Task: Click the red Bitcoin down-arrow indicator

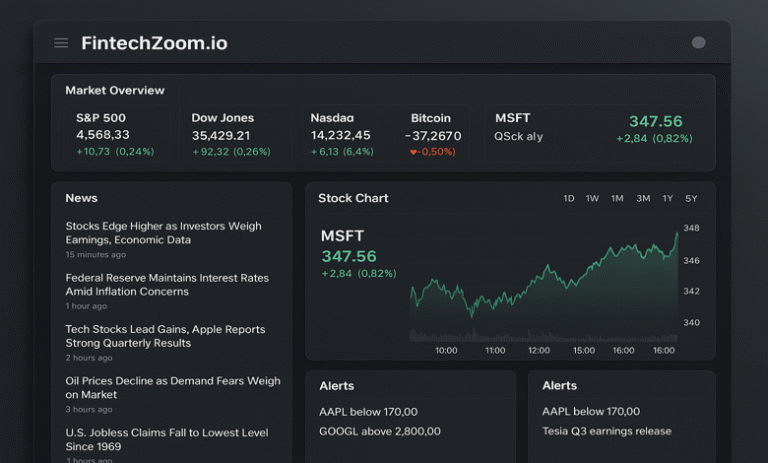Action: point(413,152)
